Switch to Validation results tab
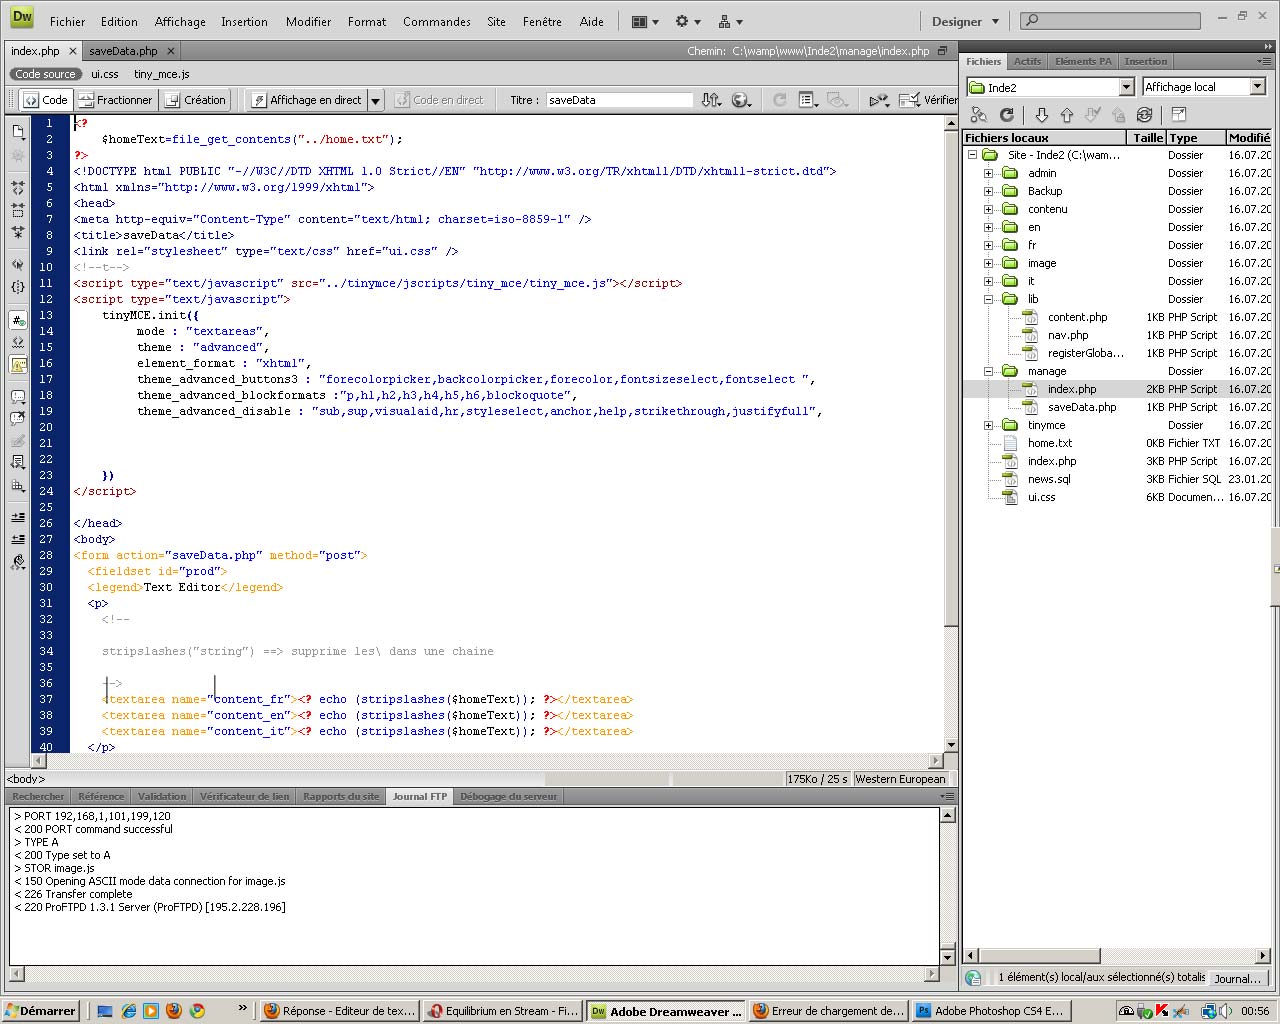Viewport: 1280px width, 1024px height. coord(162,796)
